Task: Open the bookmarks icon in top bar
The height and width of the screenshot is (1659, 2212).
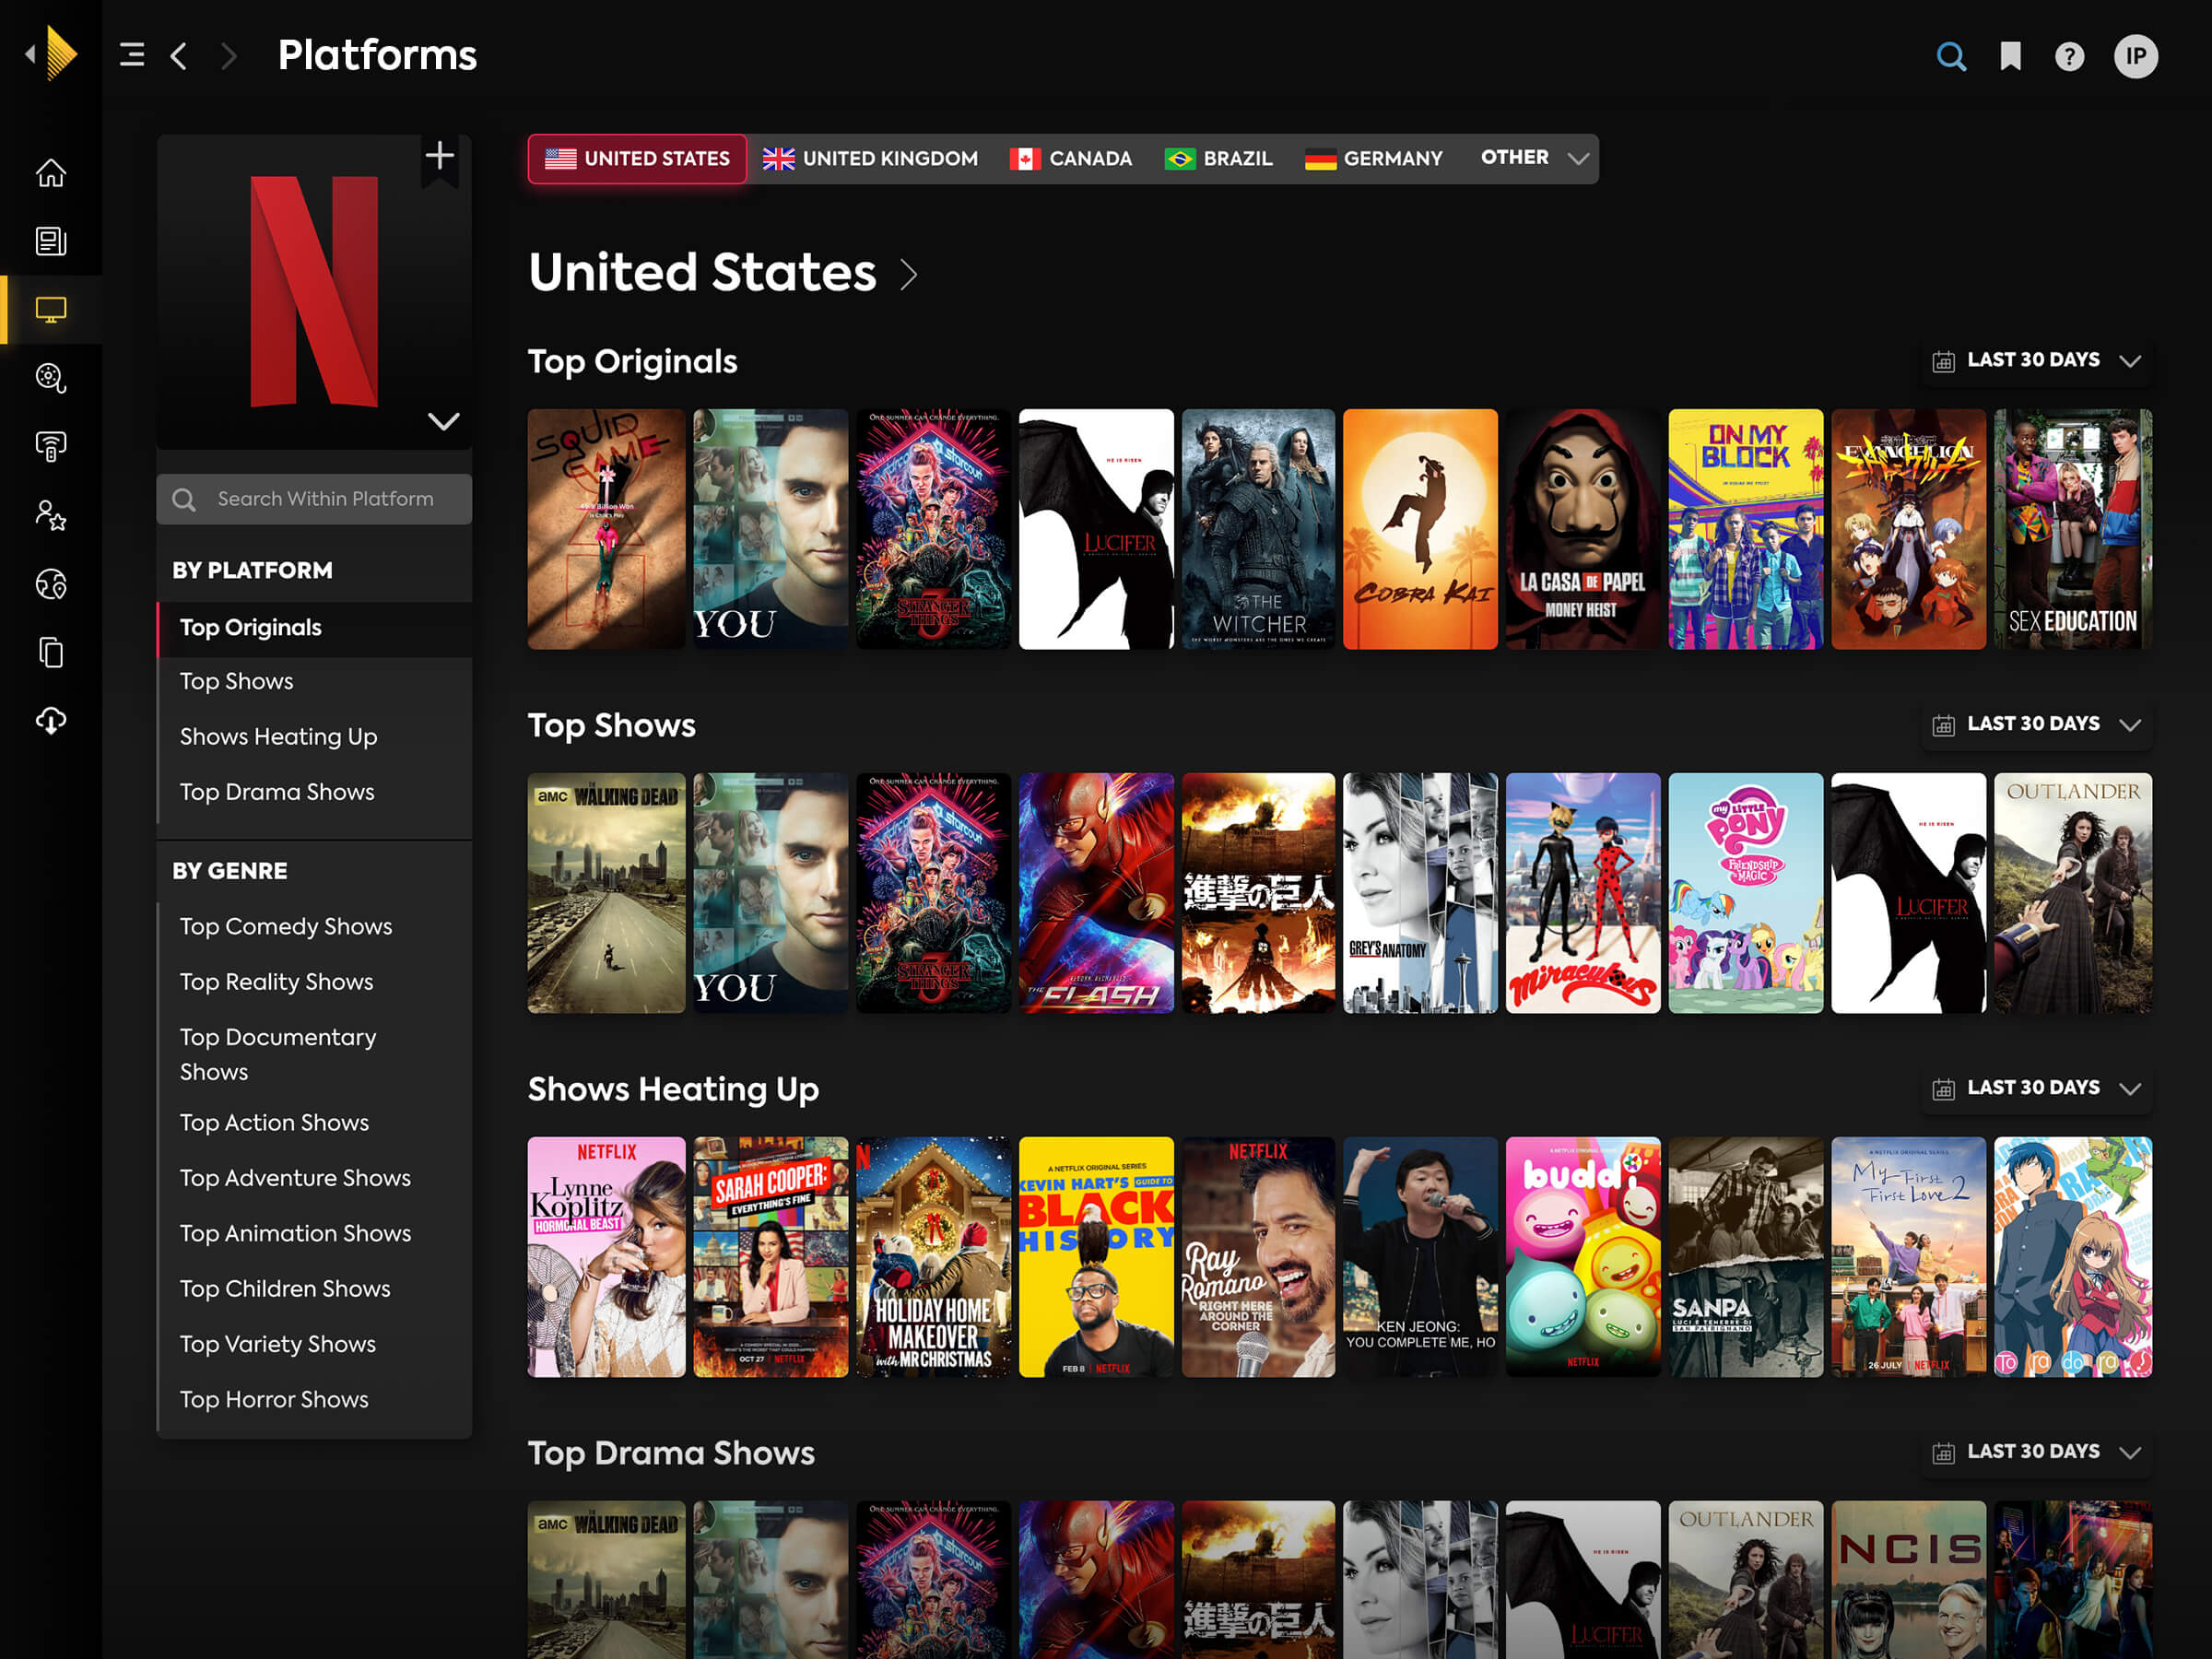Action: [2010, 56]
